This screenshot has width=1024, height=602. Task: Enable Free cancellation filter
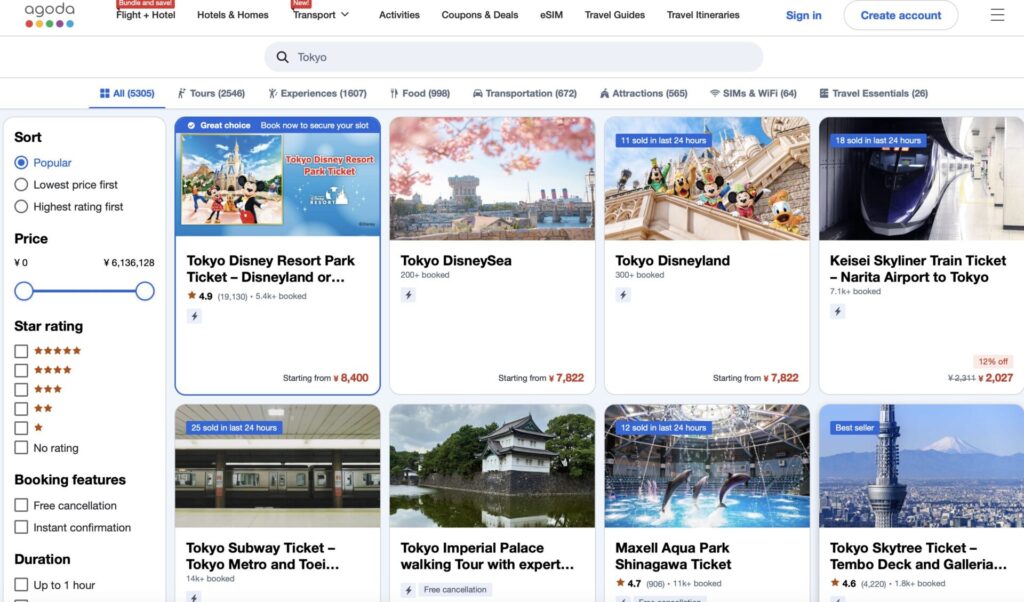(x=21, y=506)
